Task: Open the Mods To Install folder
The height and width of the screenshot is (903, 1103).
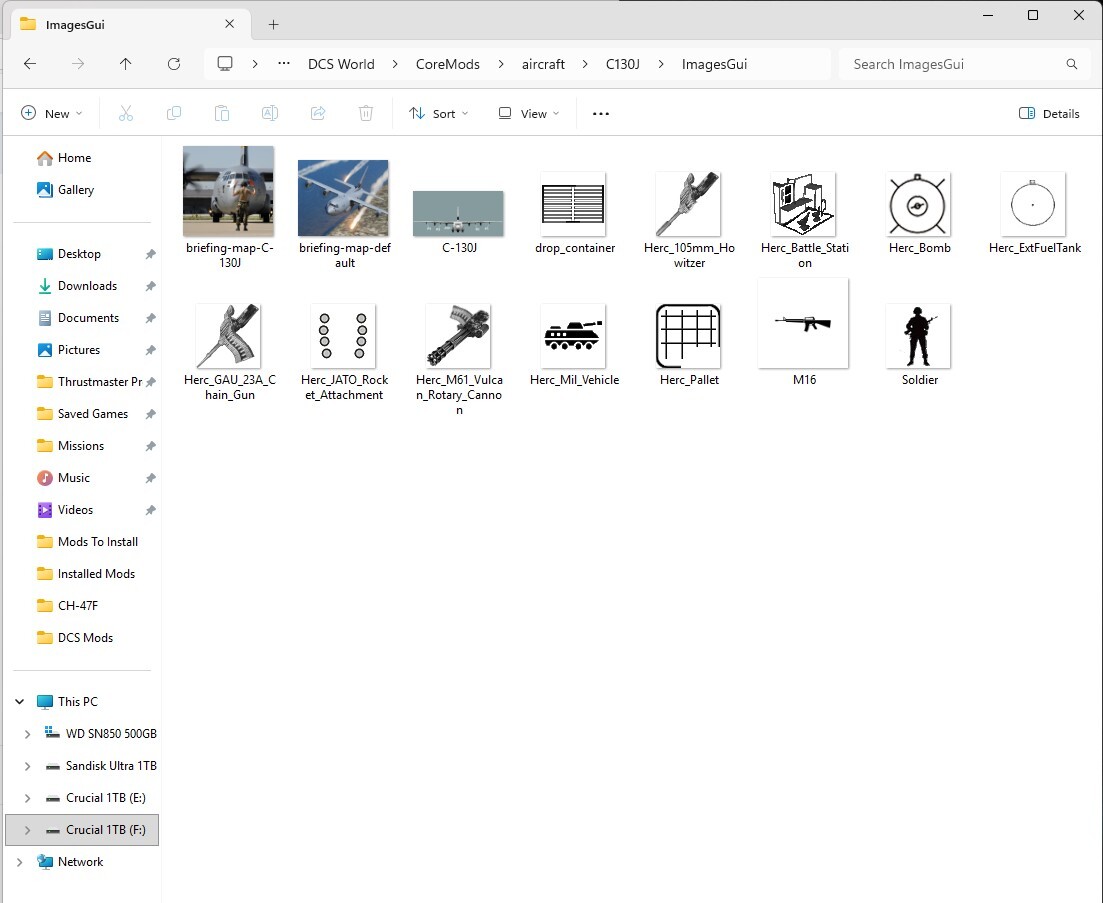Action: pos(98,542)
